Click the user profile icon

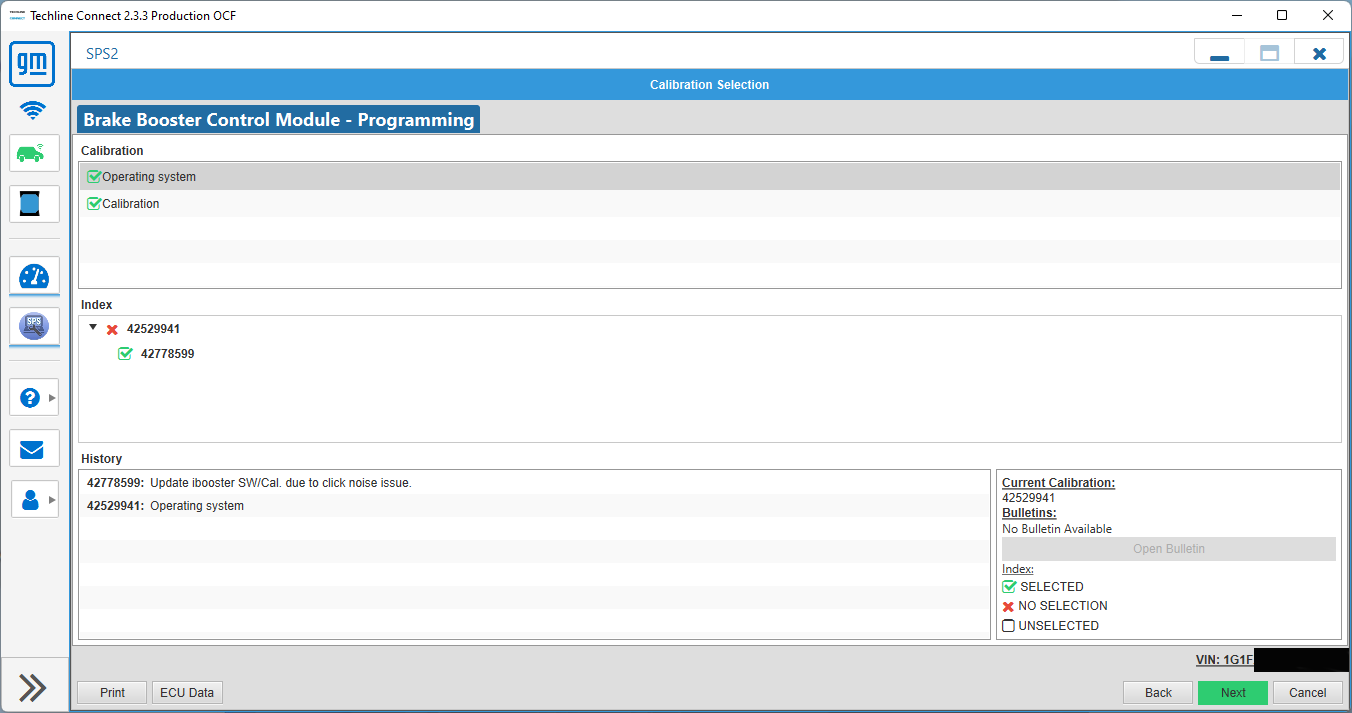point(30,499)
